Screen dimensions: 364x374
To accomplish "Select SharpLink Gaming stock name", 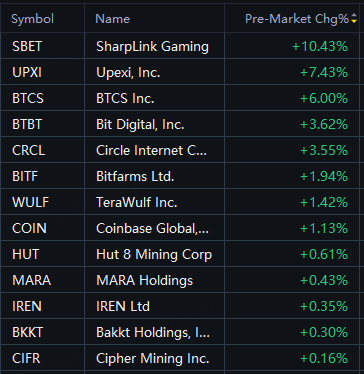I will click(x=152, y=47).
